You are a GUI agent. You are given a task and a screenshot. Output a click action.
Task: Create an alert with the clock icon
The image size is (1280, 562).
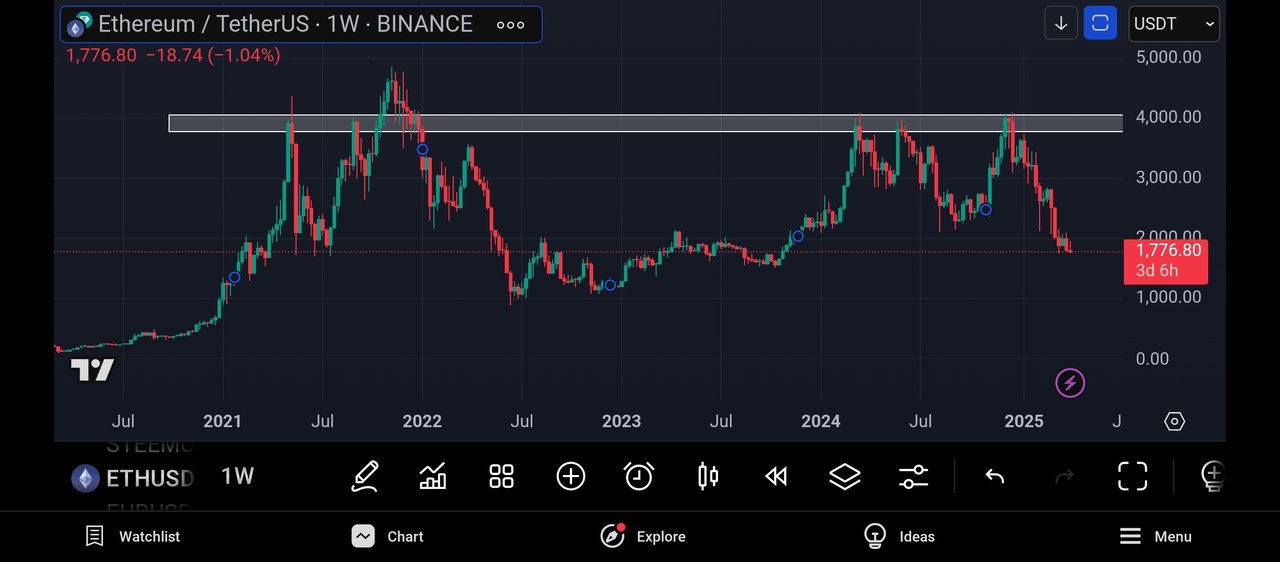point(639,476)
